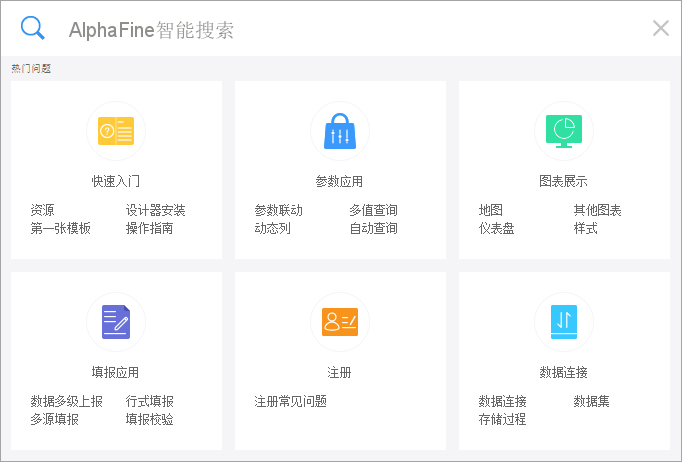The height and width of the screenshot is (462, 682).
Task: Open the 参数应用 blue bag icon
Action: click(340, 130)
